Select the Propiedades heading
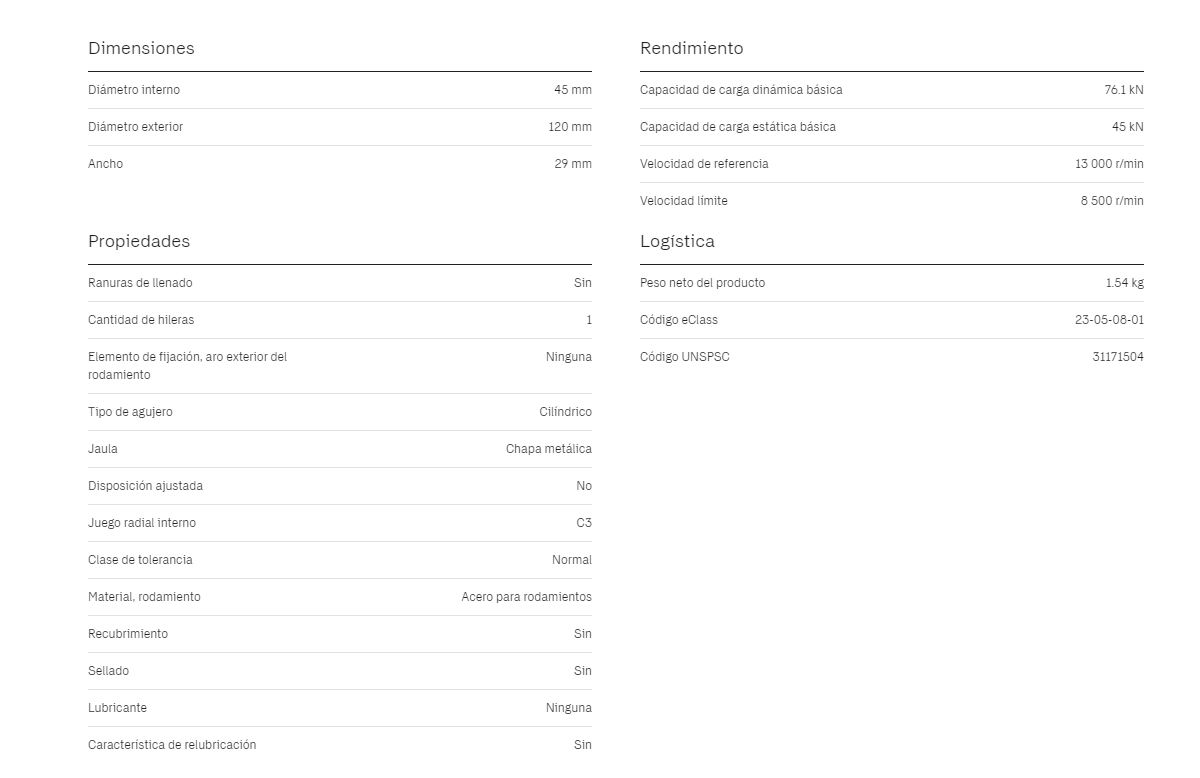 [139, 241]
